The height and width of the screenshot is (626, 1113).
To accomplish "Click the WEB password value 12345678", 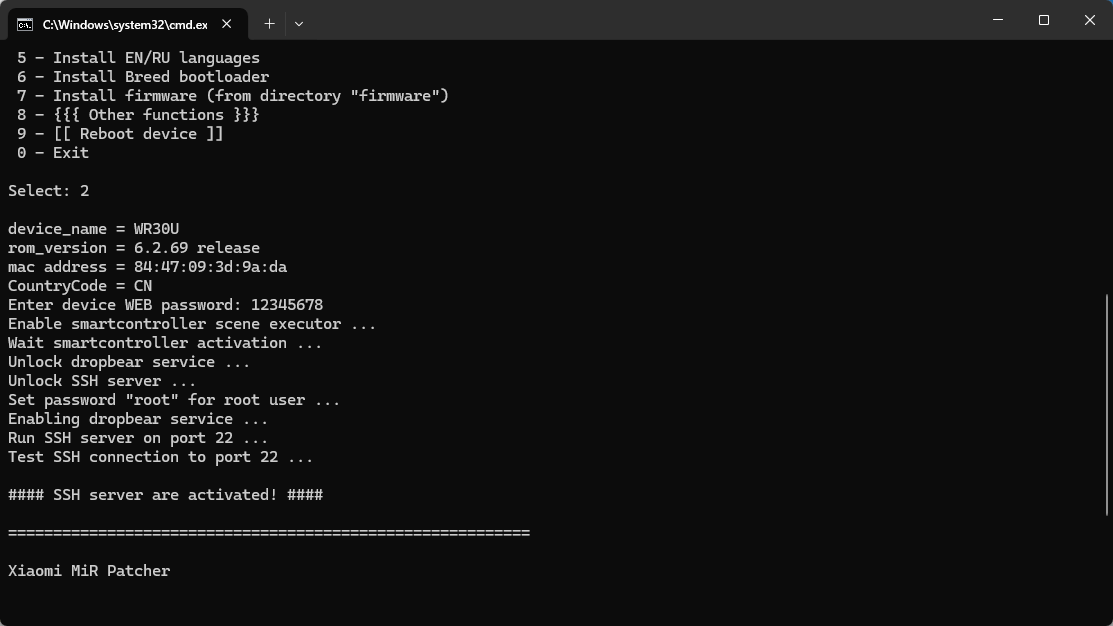I will [287, 304].
